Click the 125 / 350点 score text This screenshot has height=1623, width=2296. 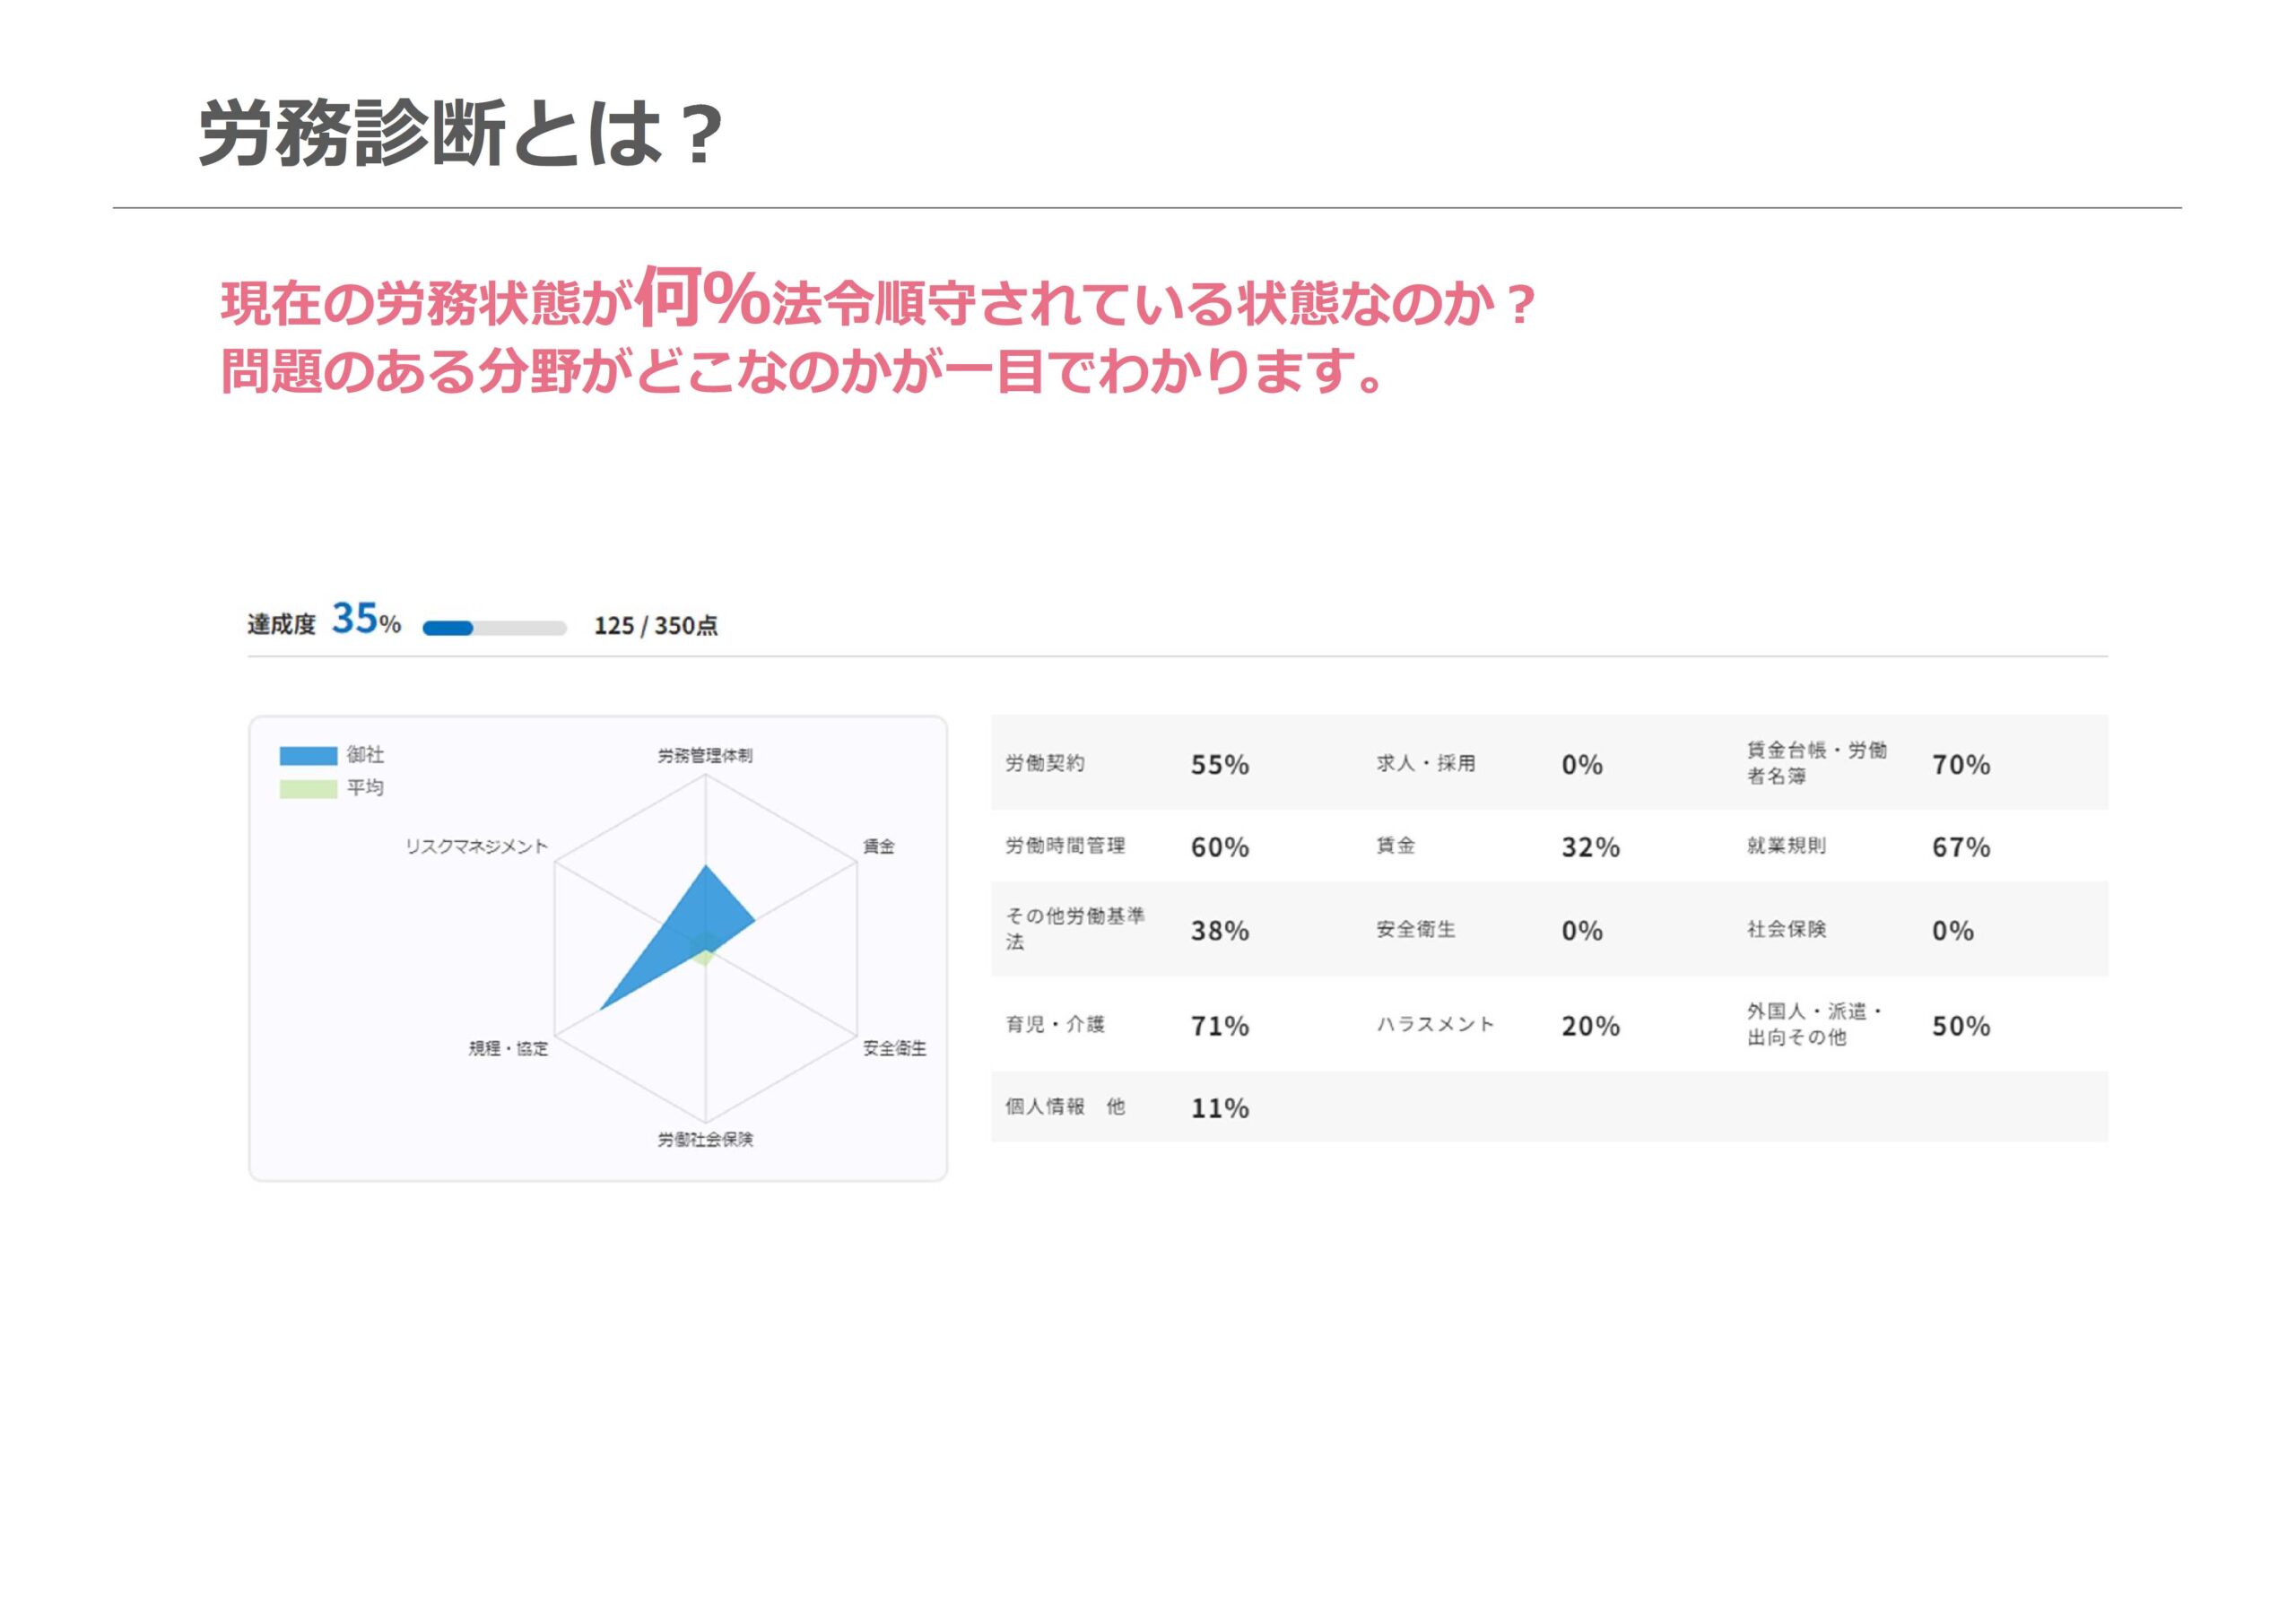tap(655, 626)
